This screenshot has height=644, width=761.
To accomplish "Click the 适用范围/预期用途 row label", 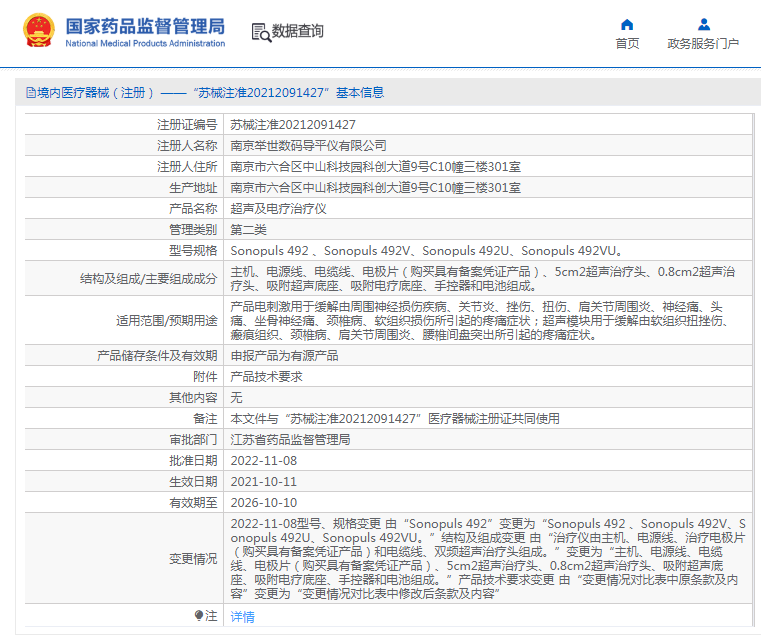I will [166, 321].
